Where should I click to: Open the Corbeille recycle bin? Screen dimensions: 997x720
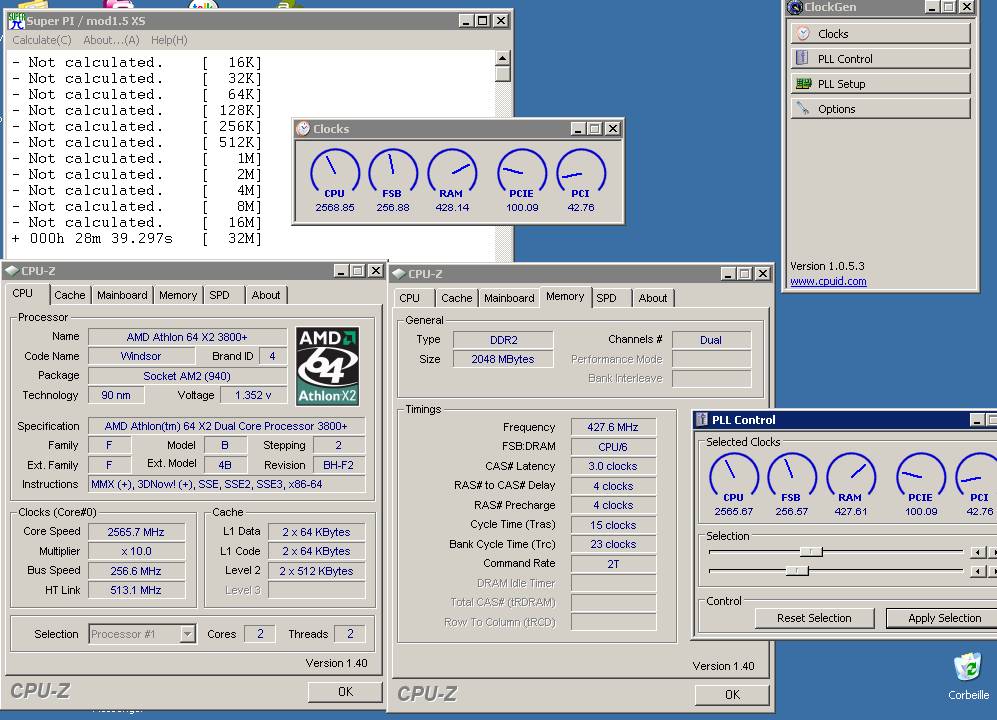(968, 676)
